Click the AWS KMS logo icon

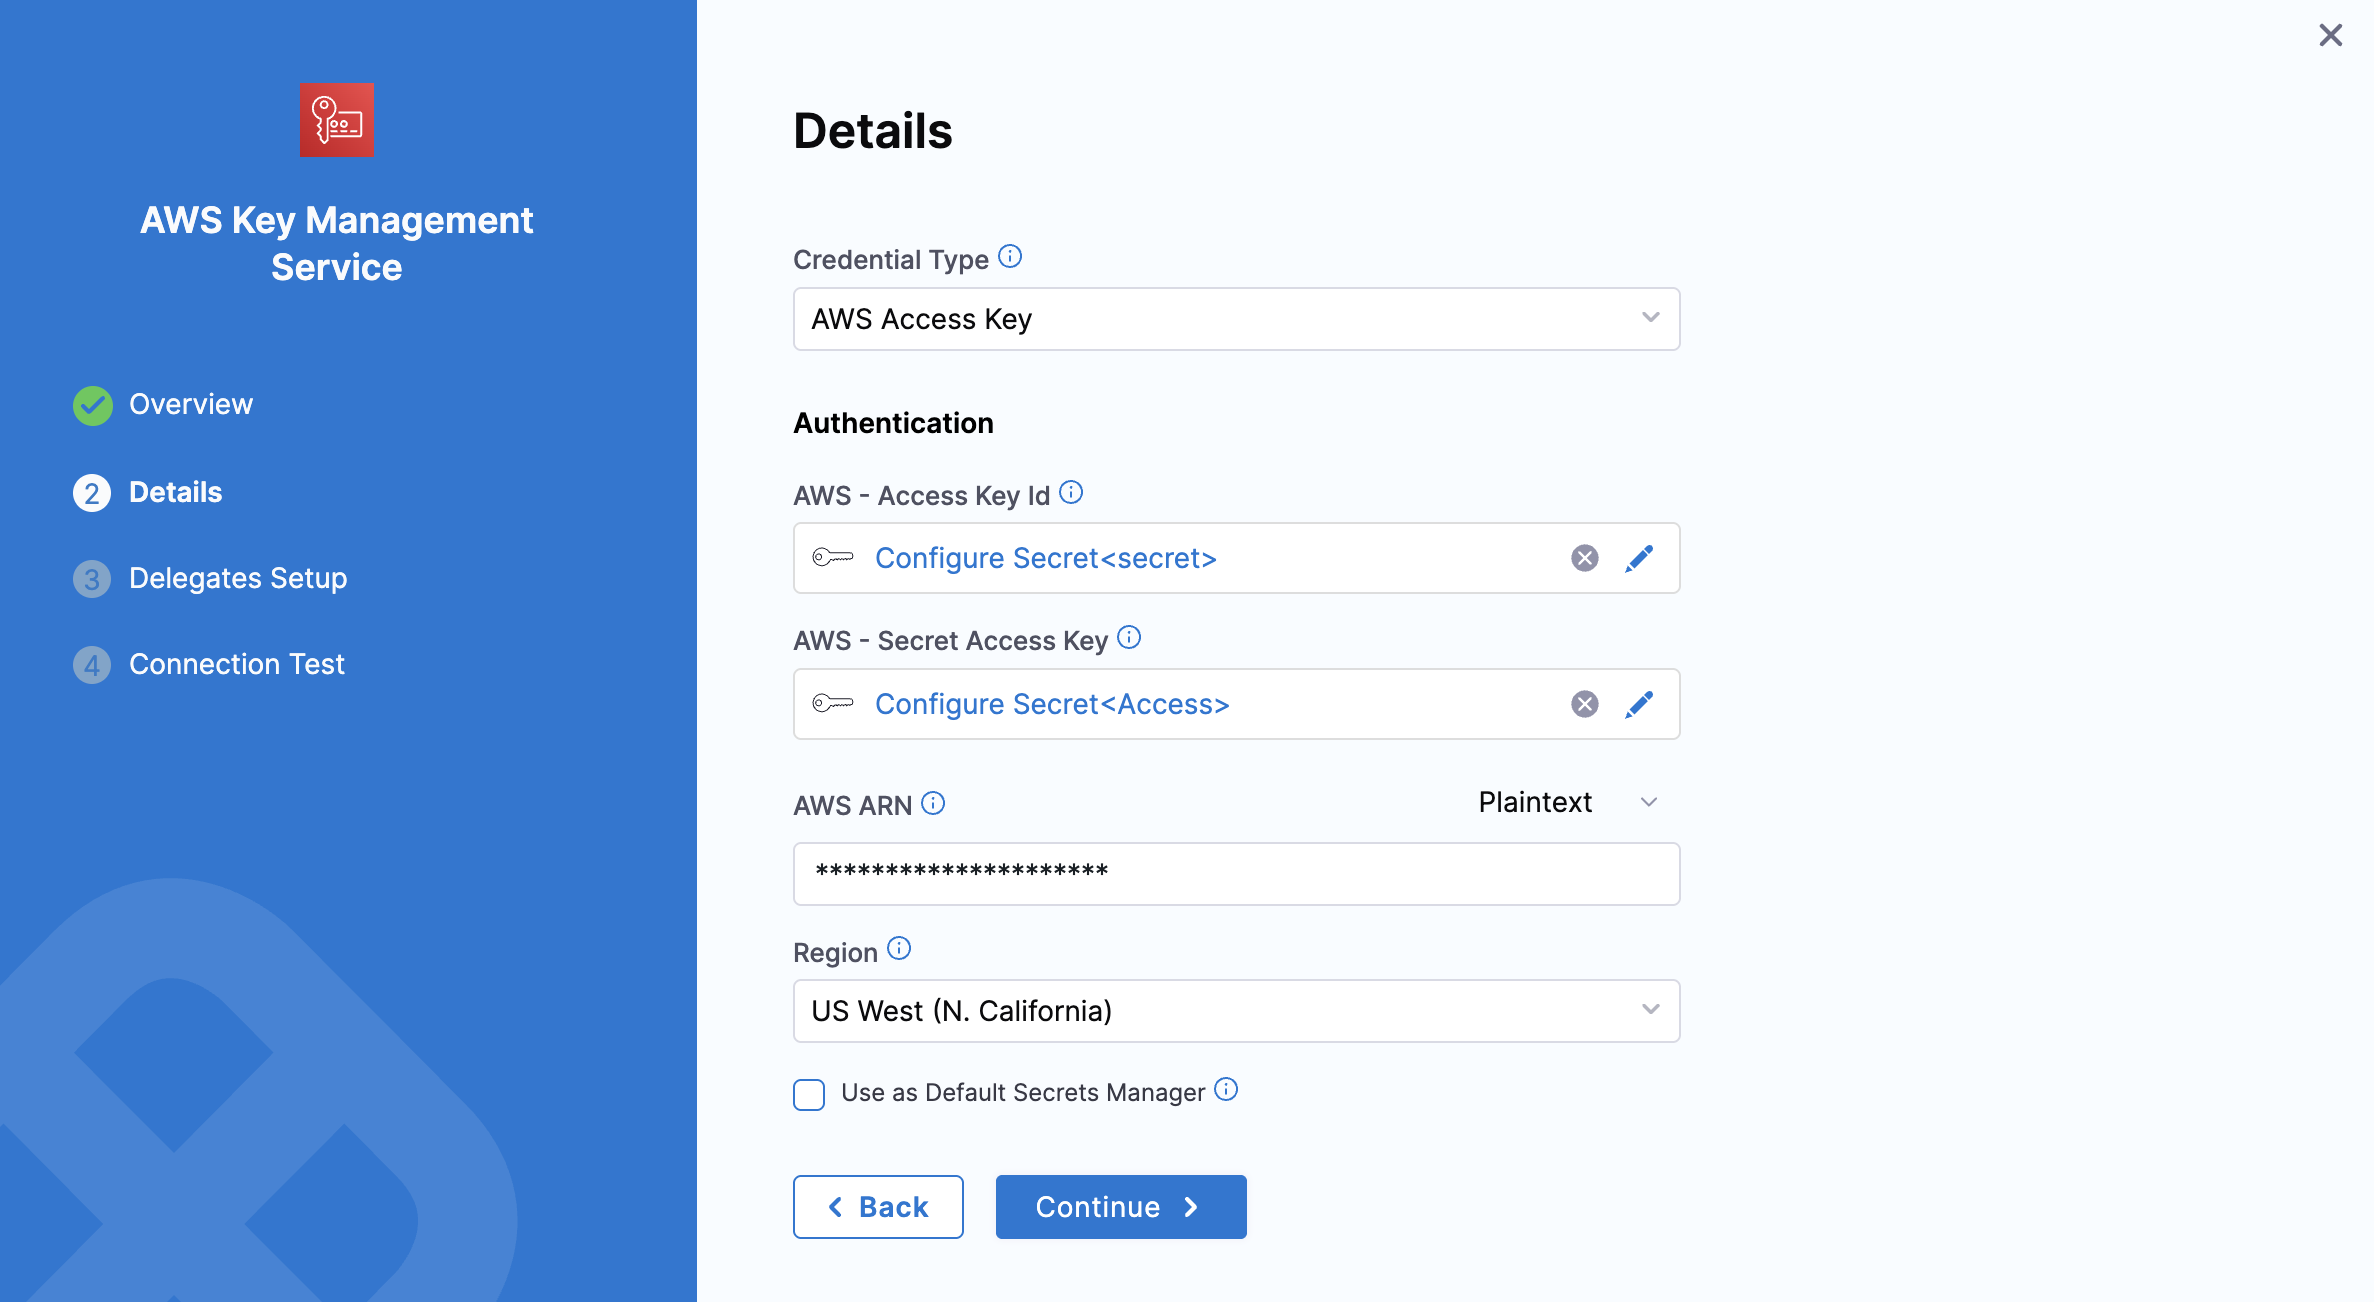click(336, 121)
